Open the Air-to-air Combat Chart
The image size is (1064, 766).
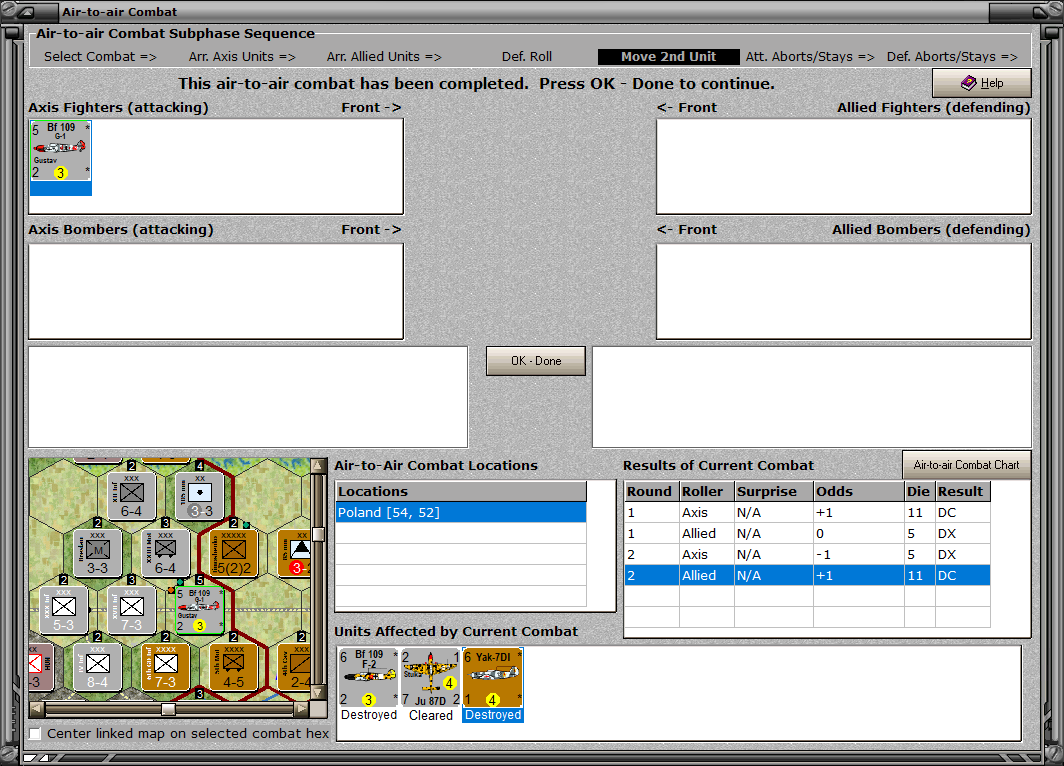[x=966, y=465]
